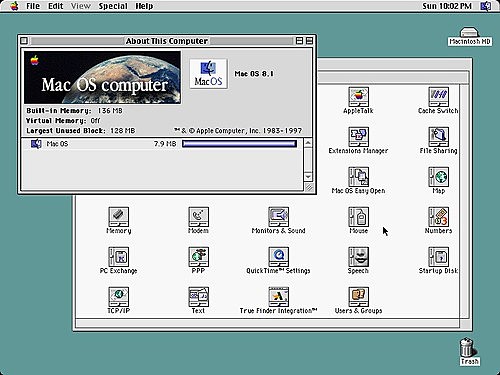The image size is (500, 375).
Task: Select the Monitors & Sound icon
Action: pyautogui.click(x=278, y=217)
